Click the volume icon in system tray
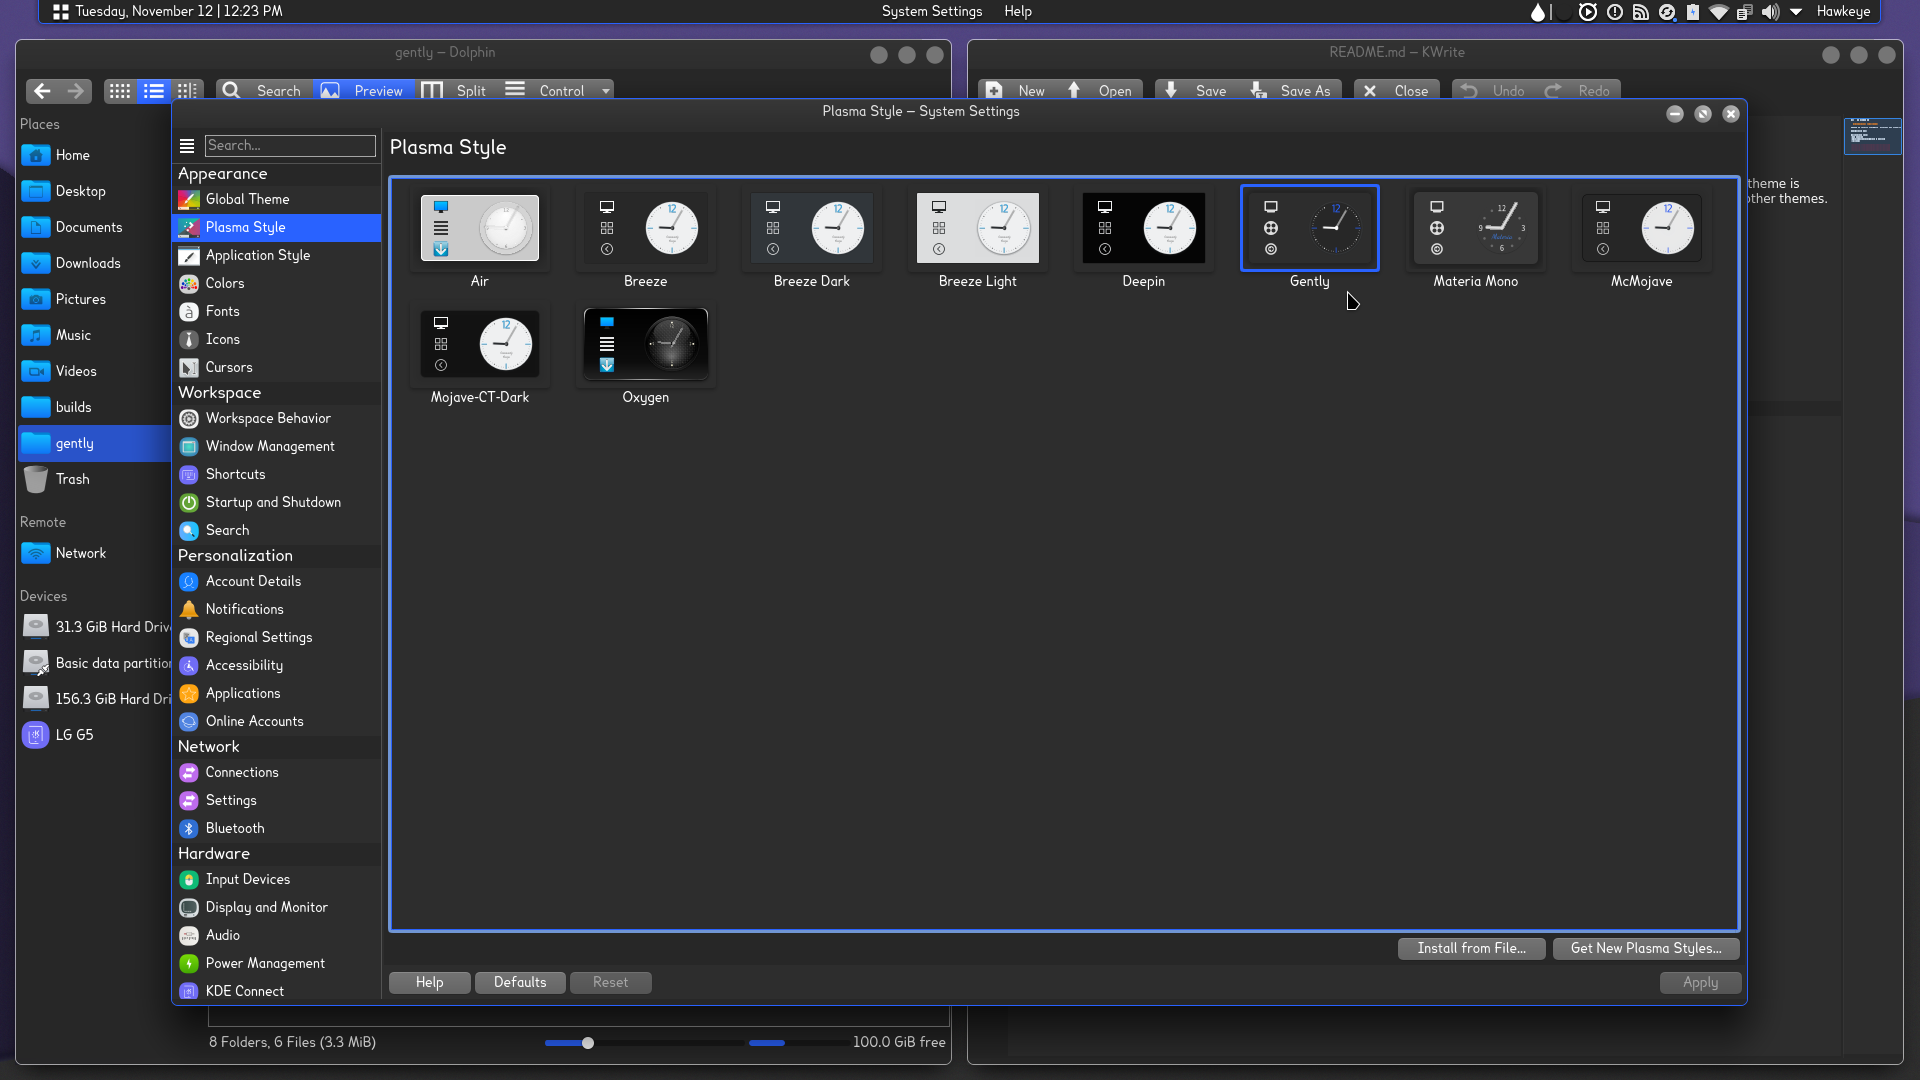The height and width of the screenshot is (1080, 1920). 1771,12
